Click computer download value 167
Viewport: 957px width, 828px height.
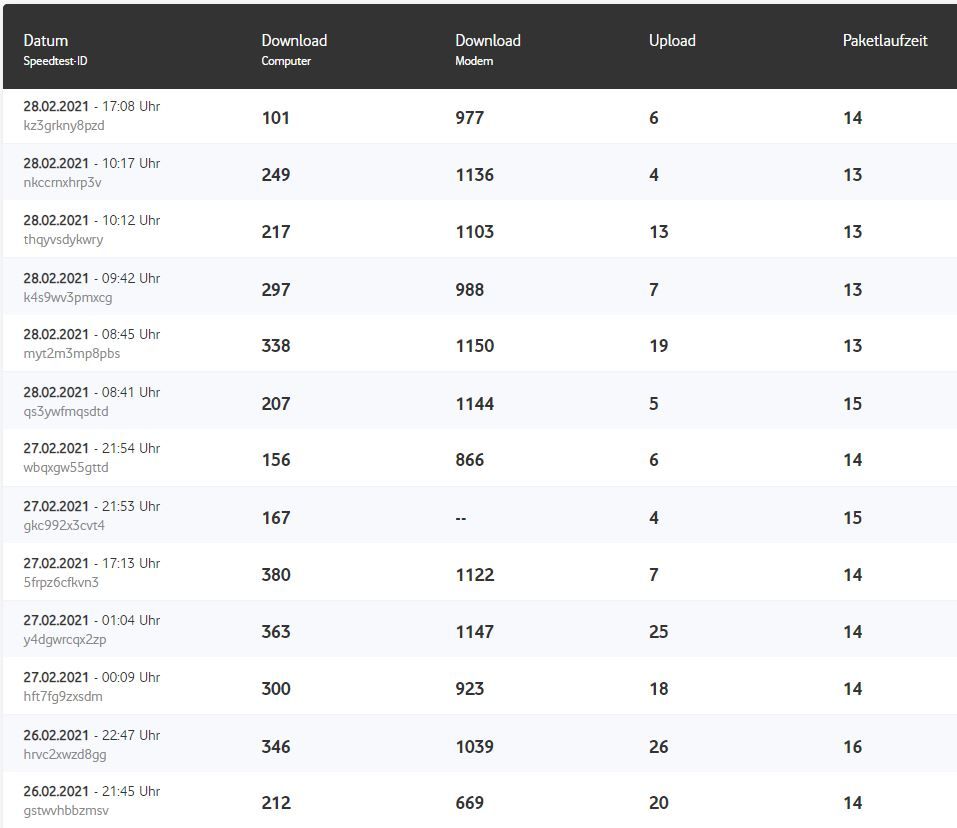click(x=276, y=518)
